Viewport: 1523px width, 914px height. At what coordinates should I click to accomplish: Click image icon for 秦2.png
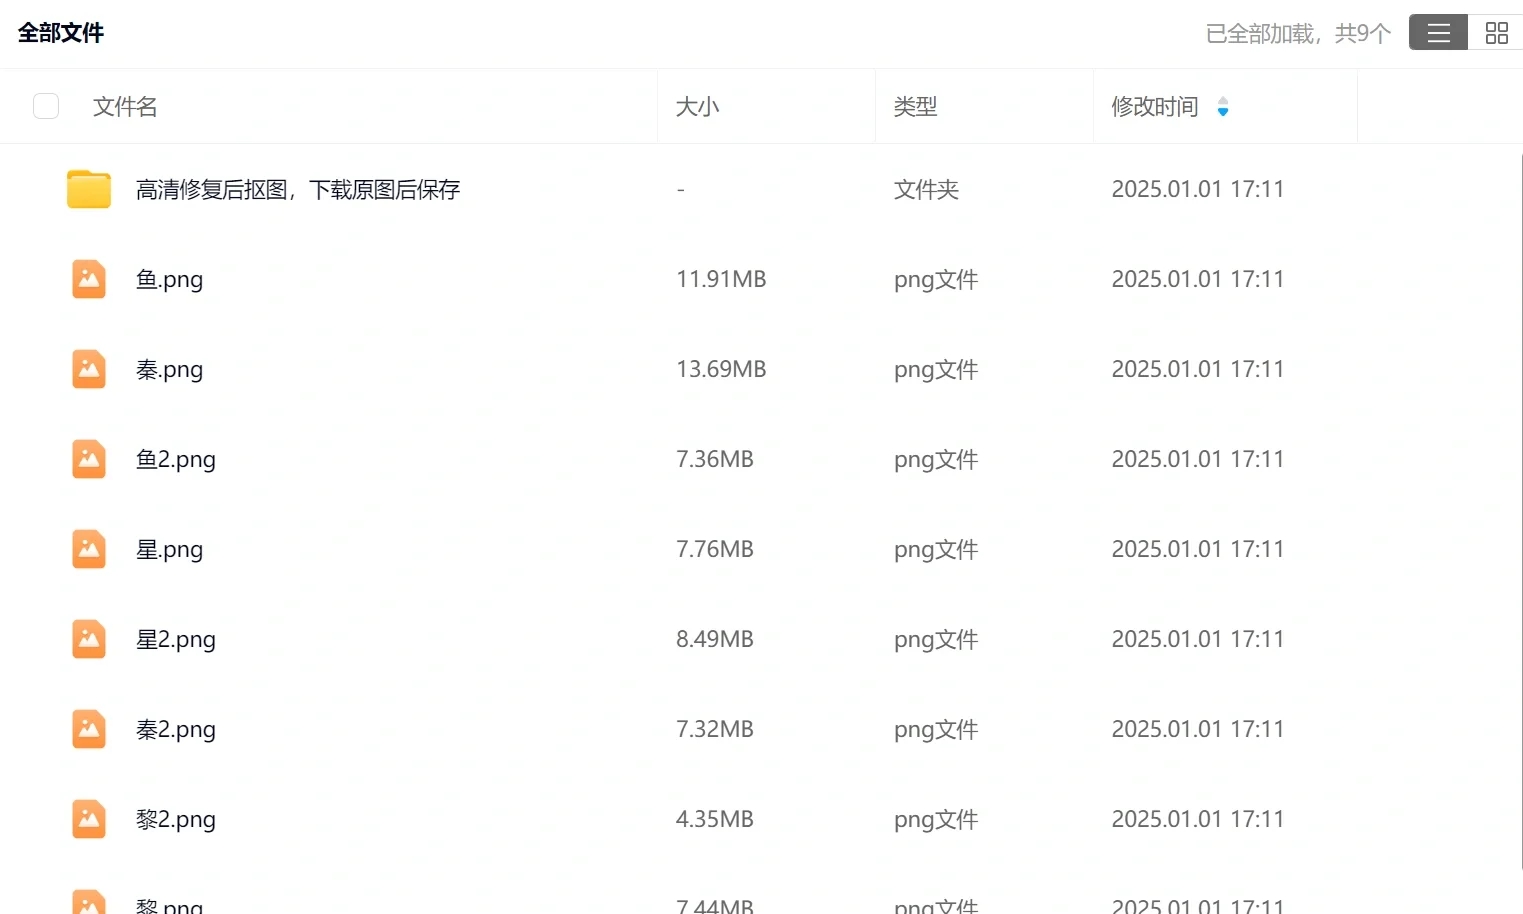click(89, 729)
